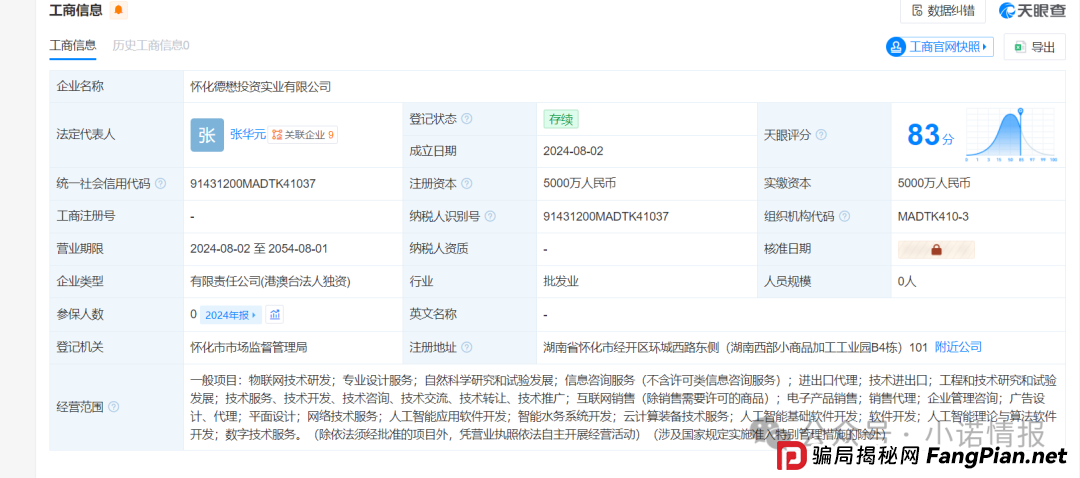Open legal representative 张华元 link

[247, 135]
